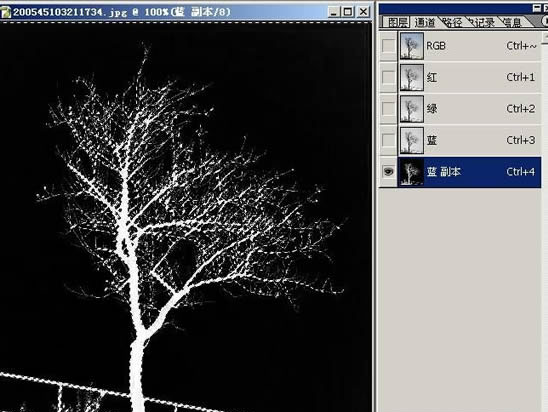Image resolution: width=548 pixels, height=412 pixels.
Task: Show the 绿 (Green) channel
Action: coord(388,109)
